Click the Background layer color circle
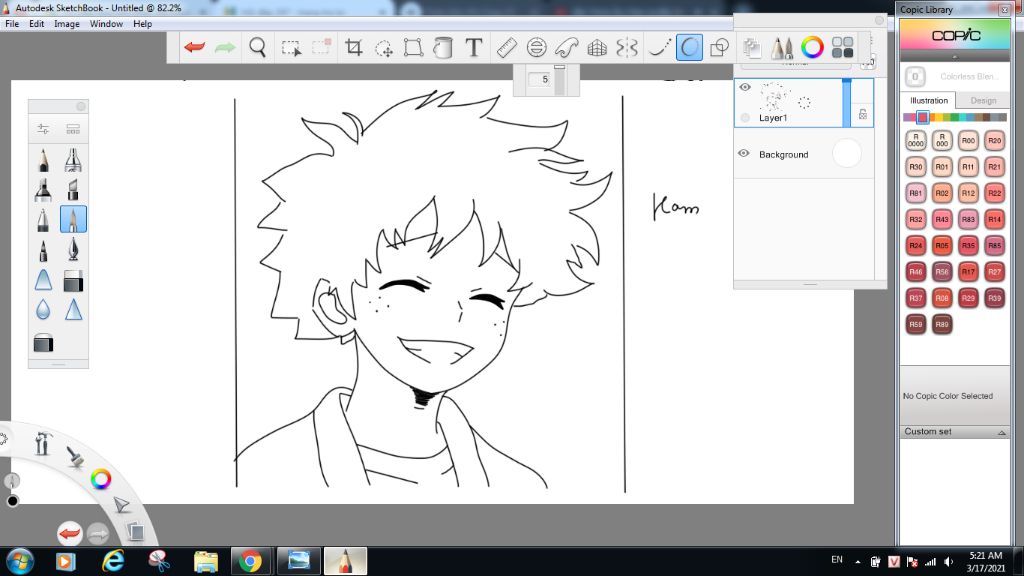 846,153
